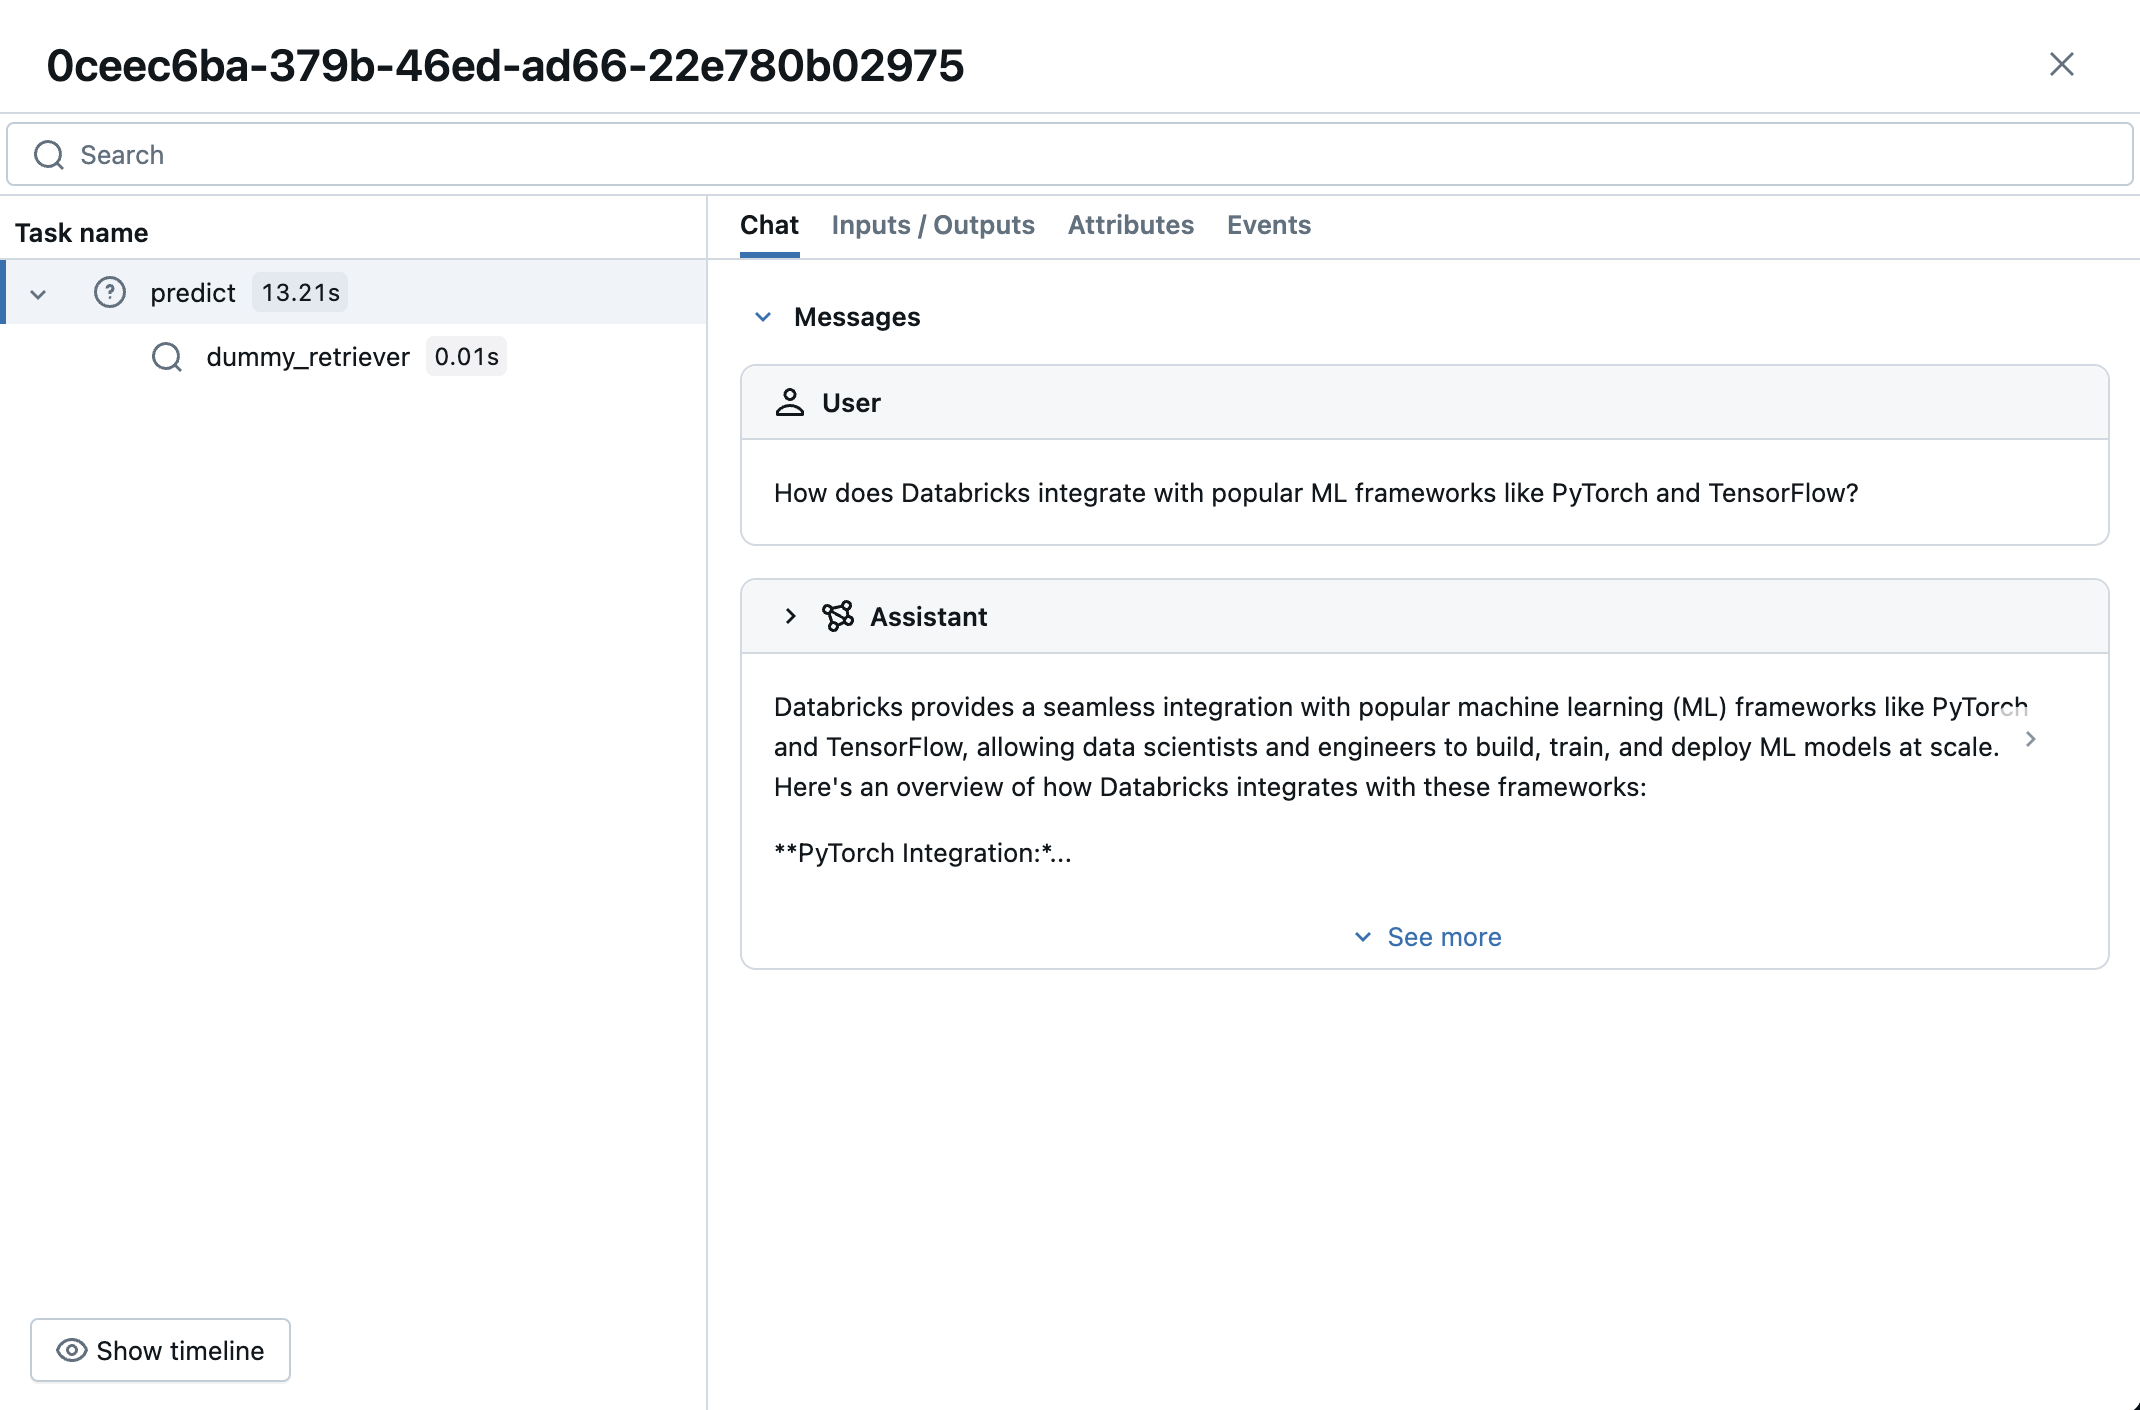This screenshot has height=1410, width=2140.
Task: Open the Events tab
Action: 1268,225
